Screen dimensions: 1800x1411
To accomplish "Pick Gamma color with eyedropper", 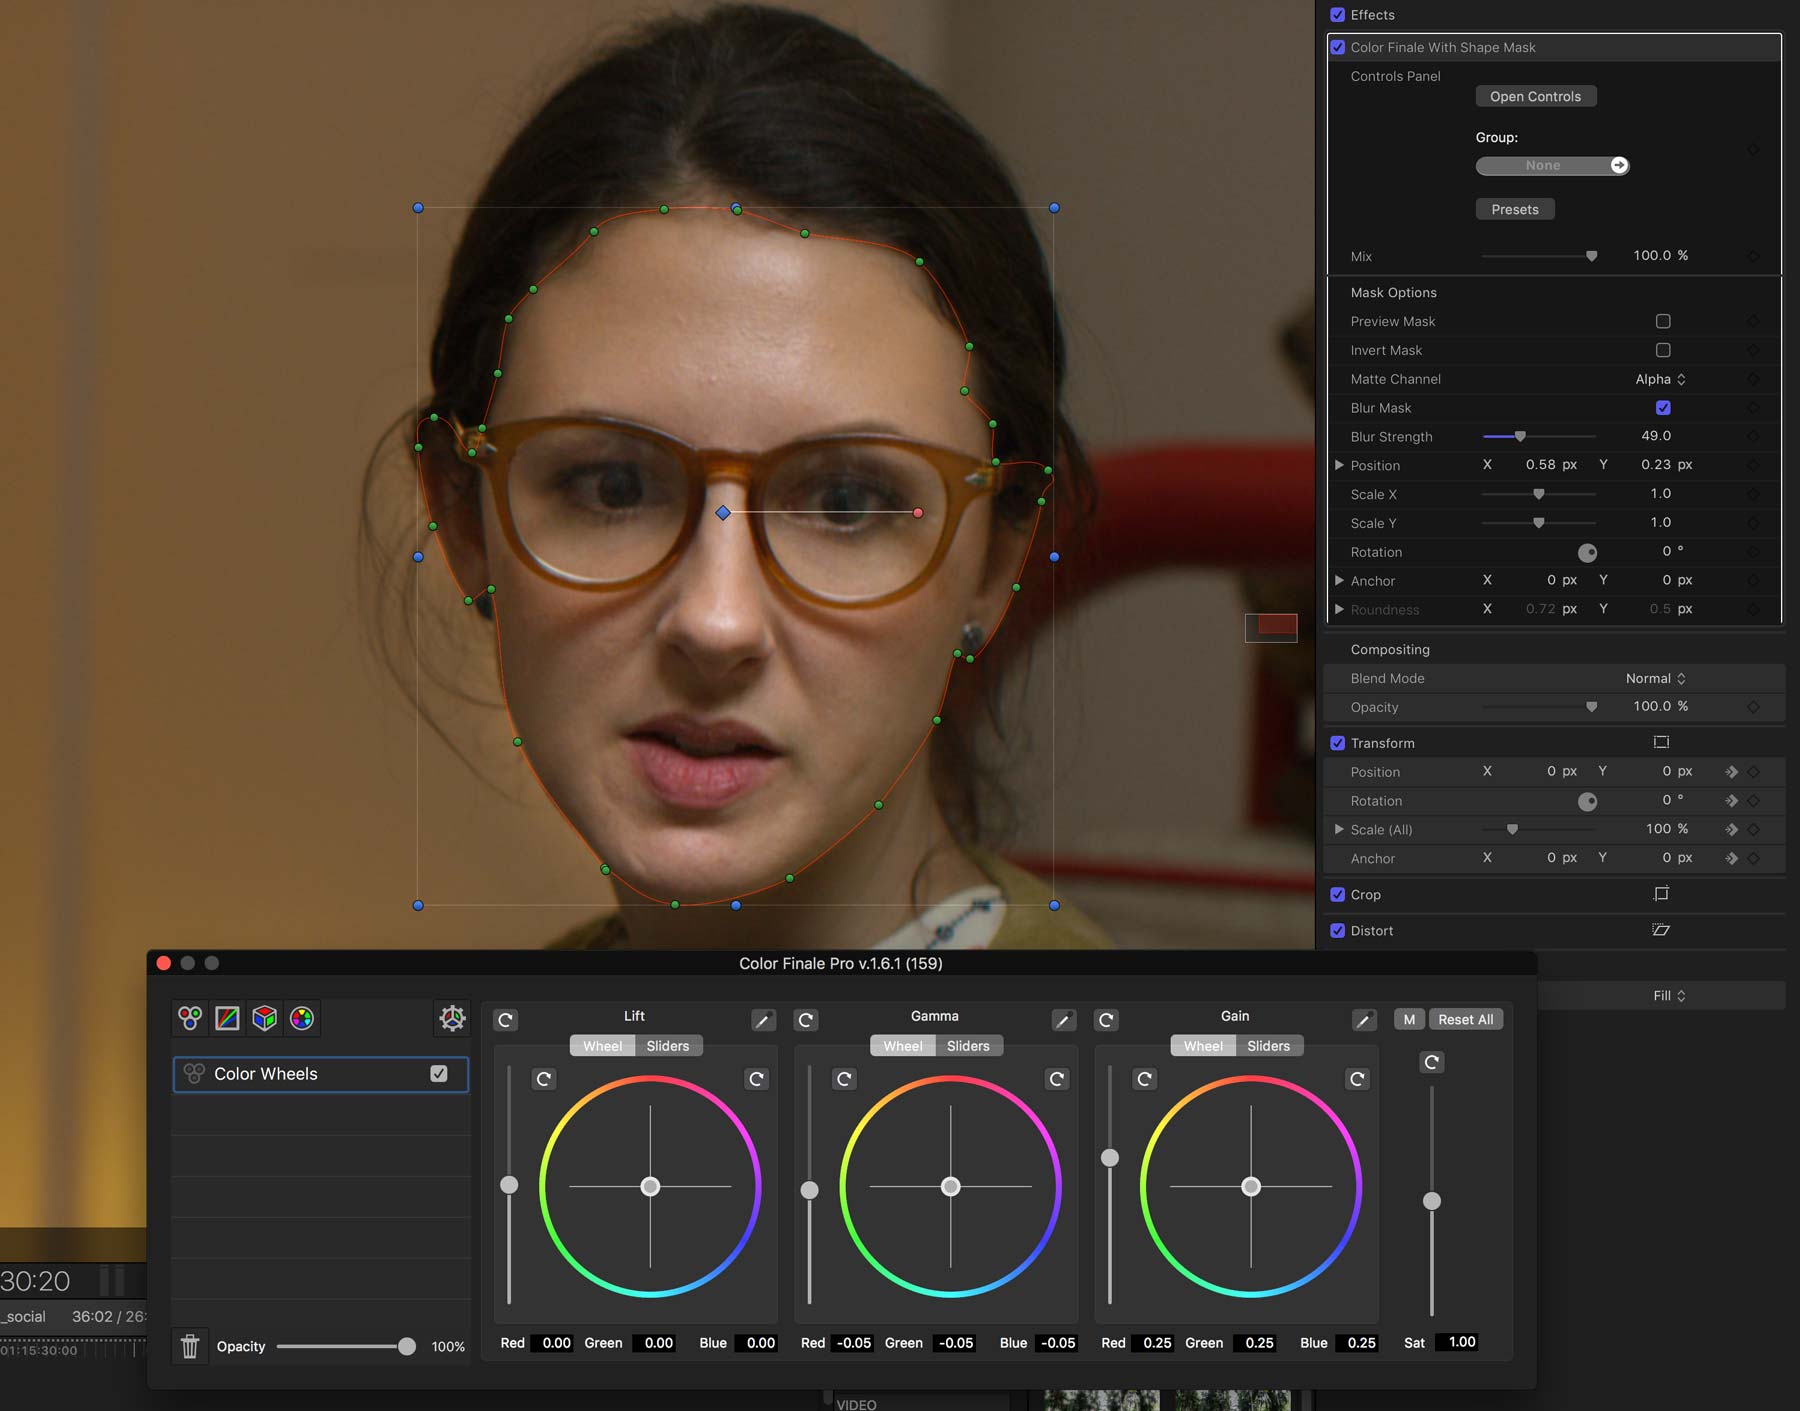I will (x=1064, y=1020).
